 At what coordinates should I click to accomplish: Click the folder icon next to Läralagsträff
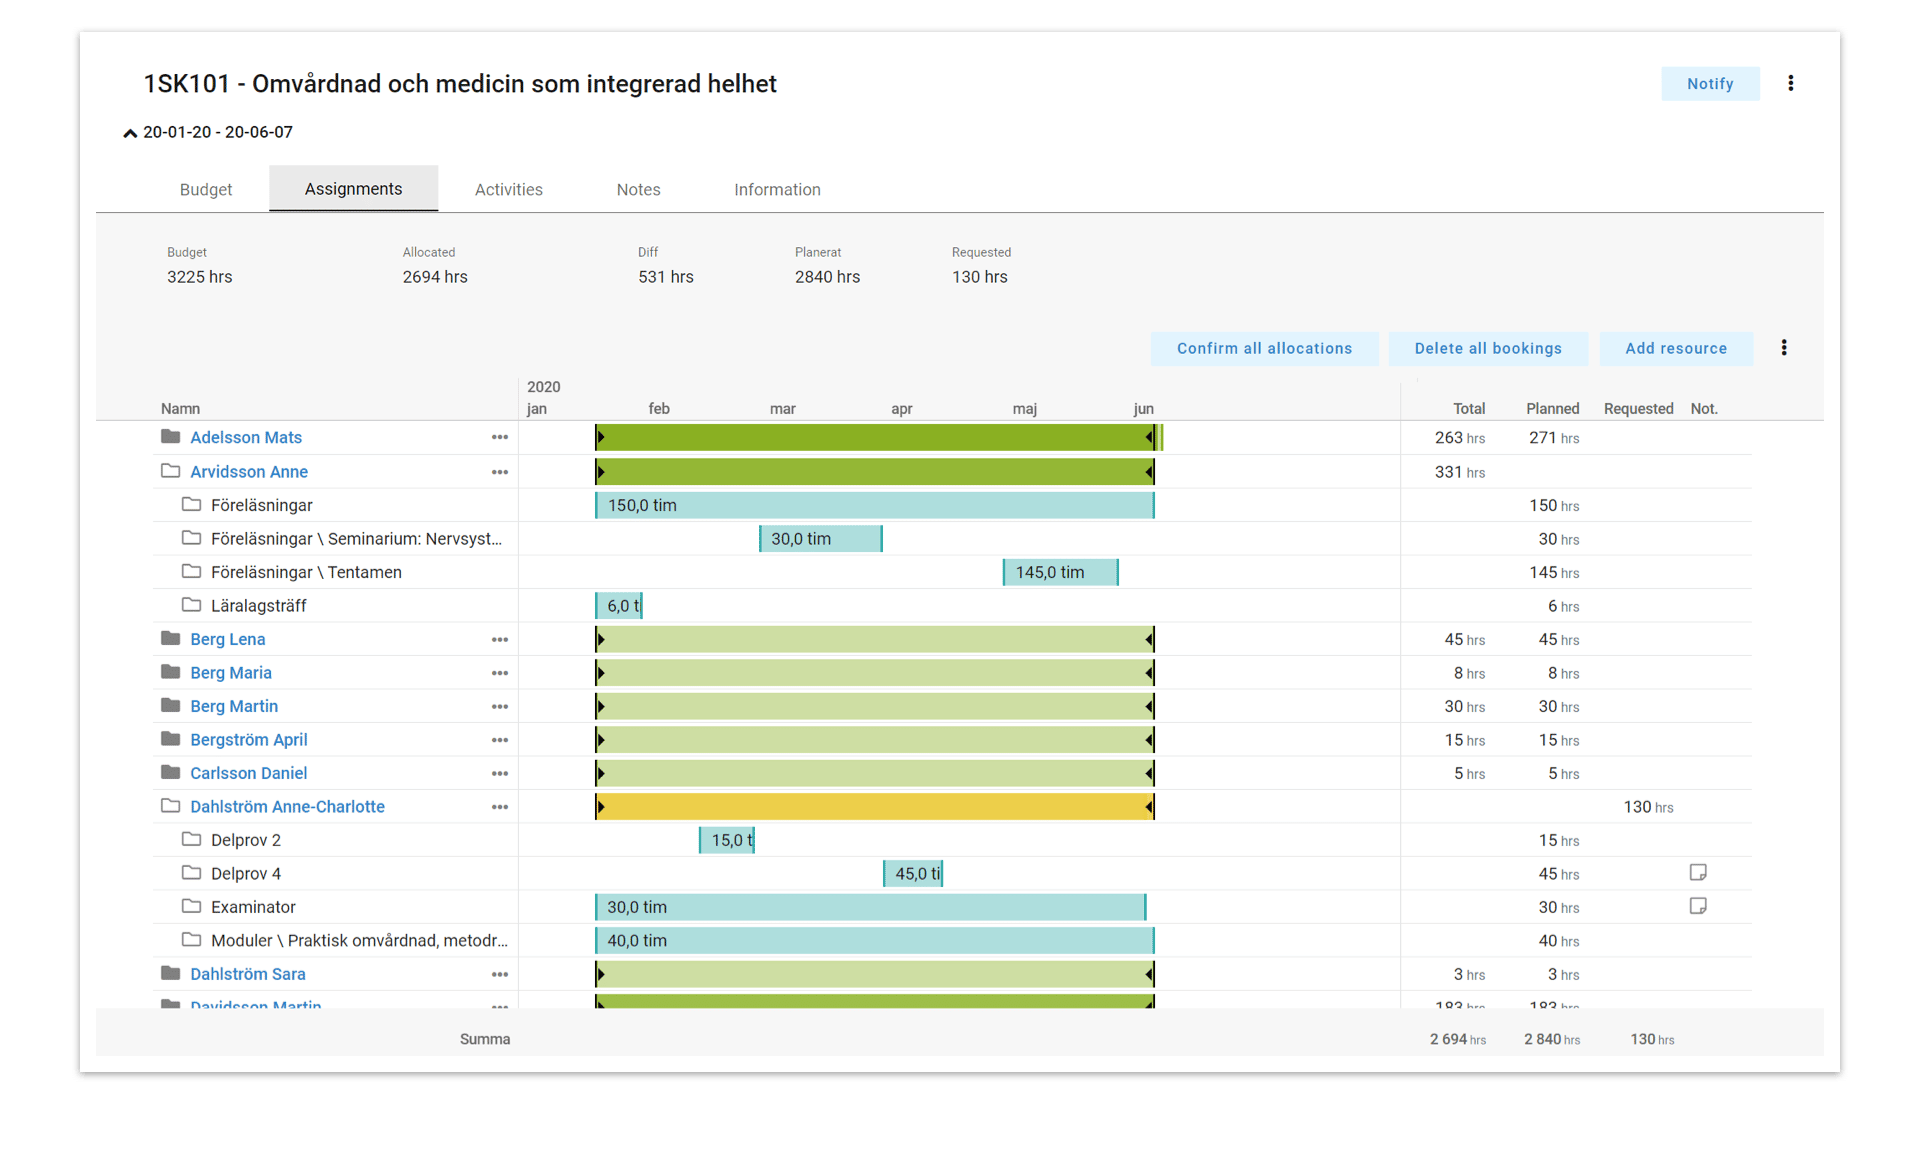click(x=191, y=605)
